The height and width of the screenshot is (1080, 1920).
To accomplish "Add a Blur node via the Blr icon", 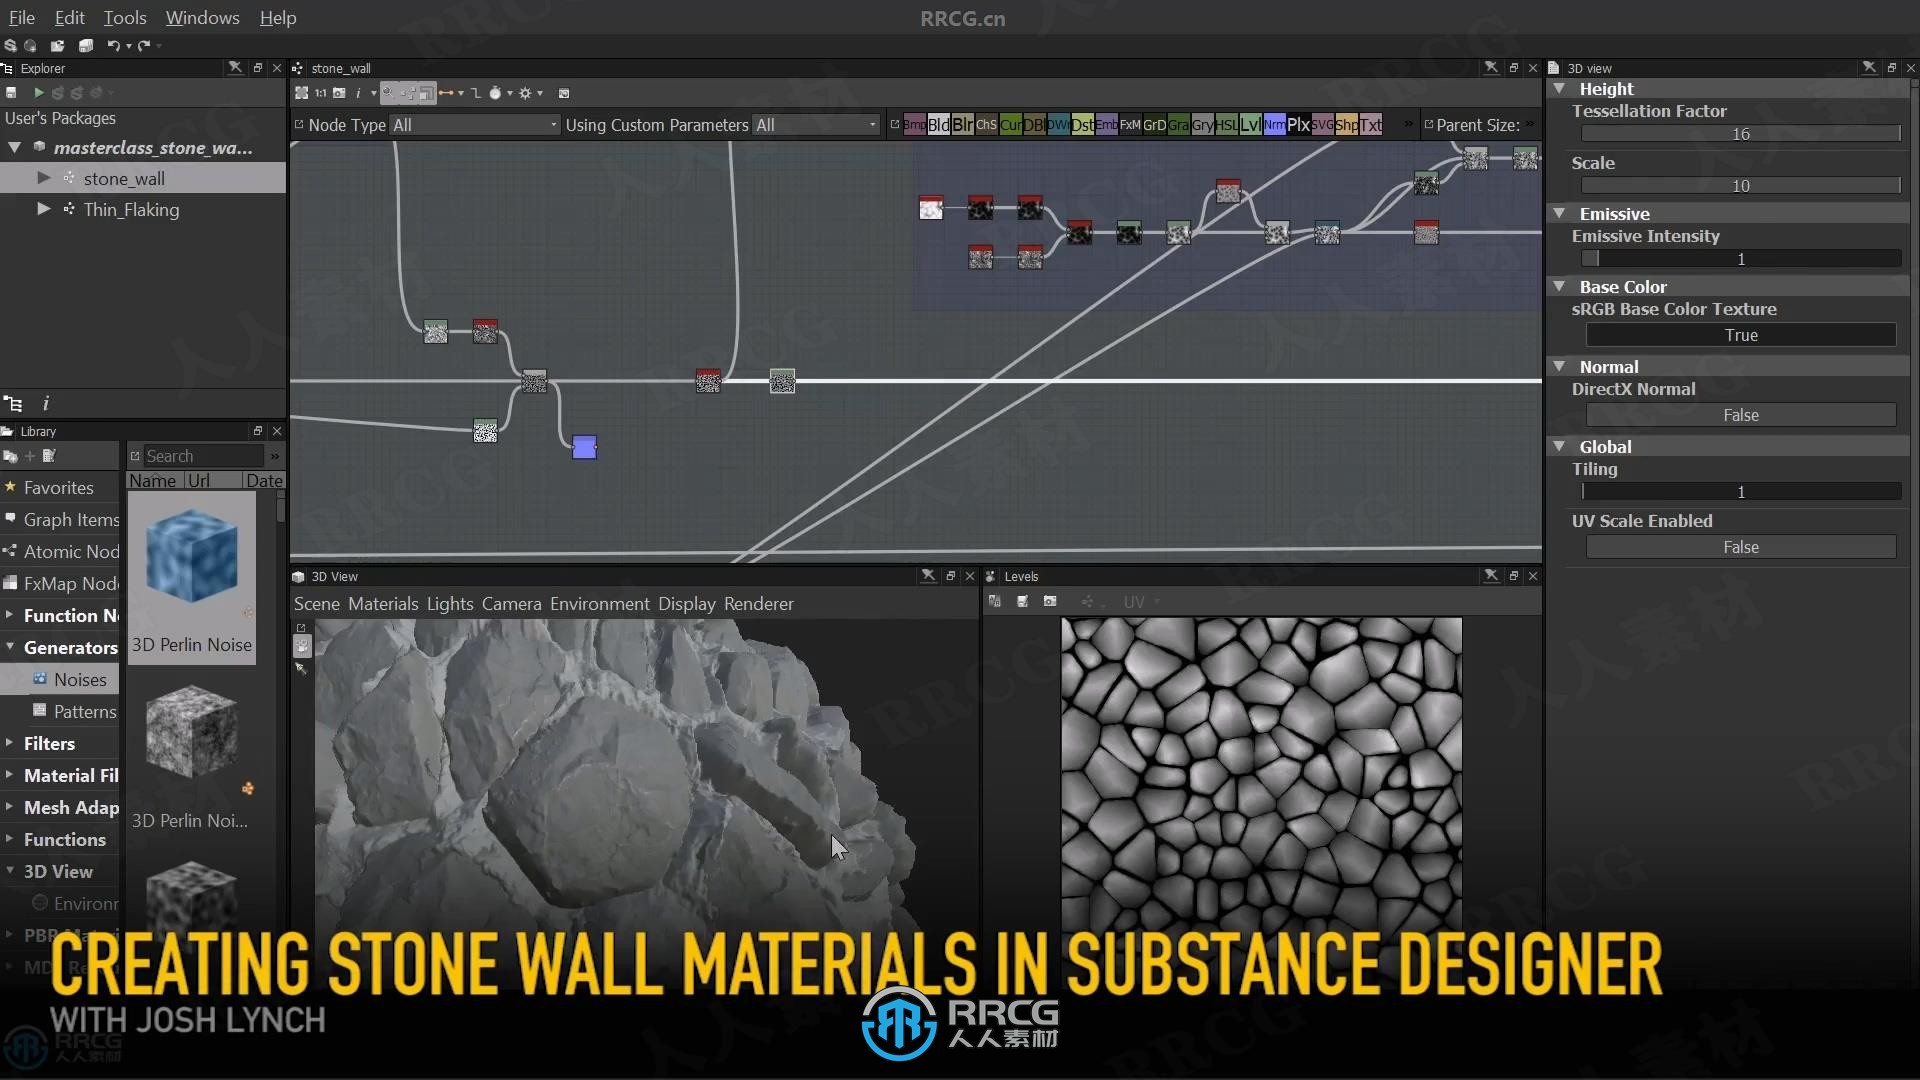I will (962, 125).
